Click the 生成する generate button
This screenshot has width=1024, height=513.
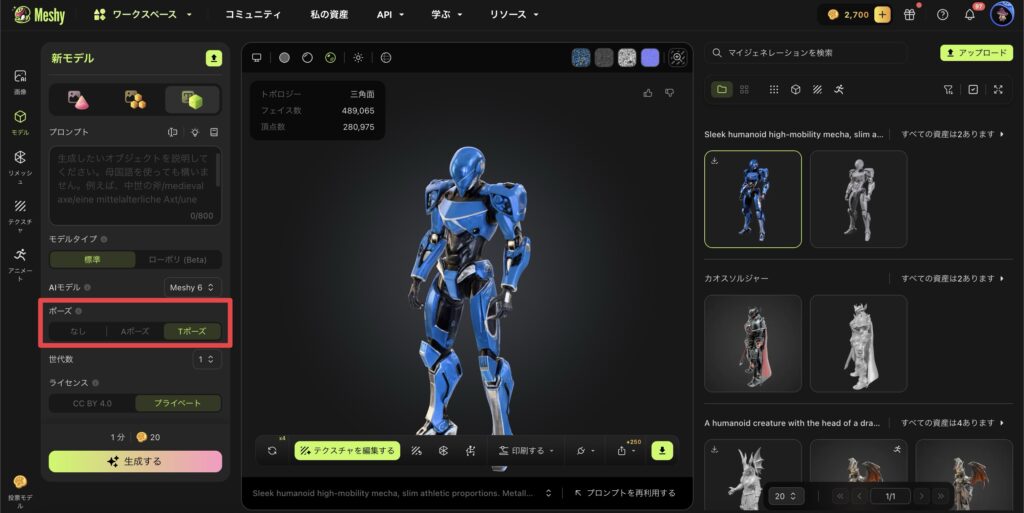pos(135,461)
